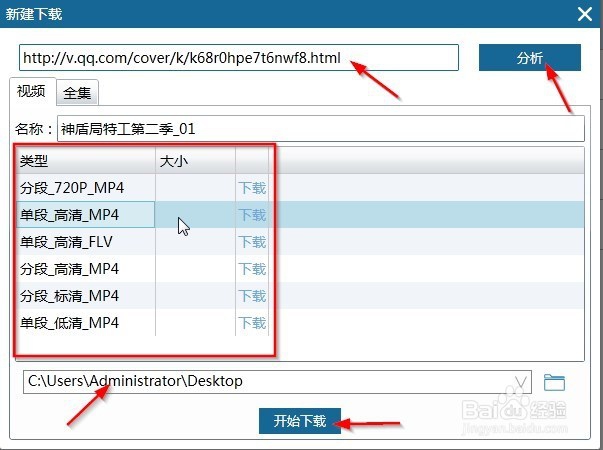The width and height of the screenshot is (603, 450).
Task: Focus the video URL input field
Action: [x=239, y=58]
